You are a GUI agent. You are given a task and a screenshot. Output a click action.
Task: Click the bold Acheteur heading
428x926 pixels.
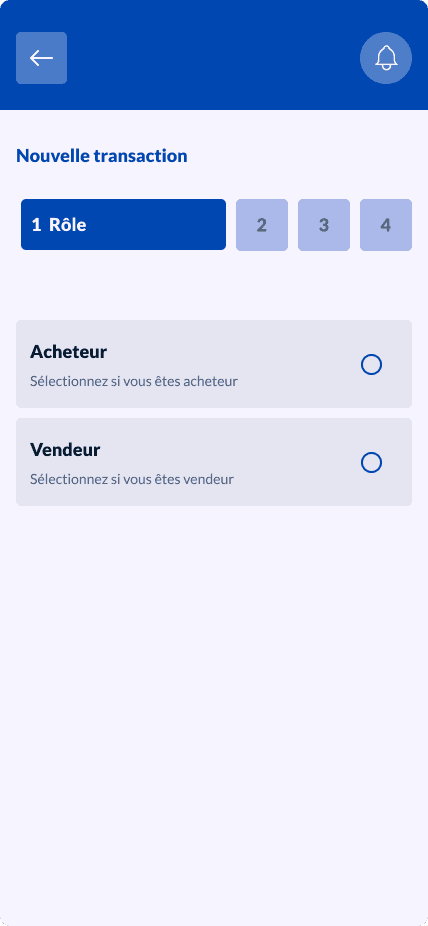click(68, 352)
